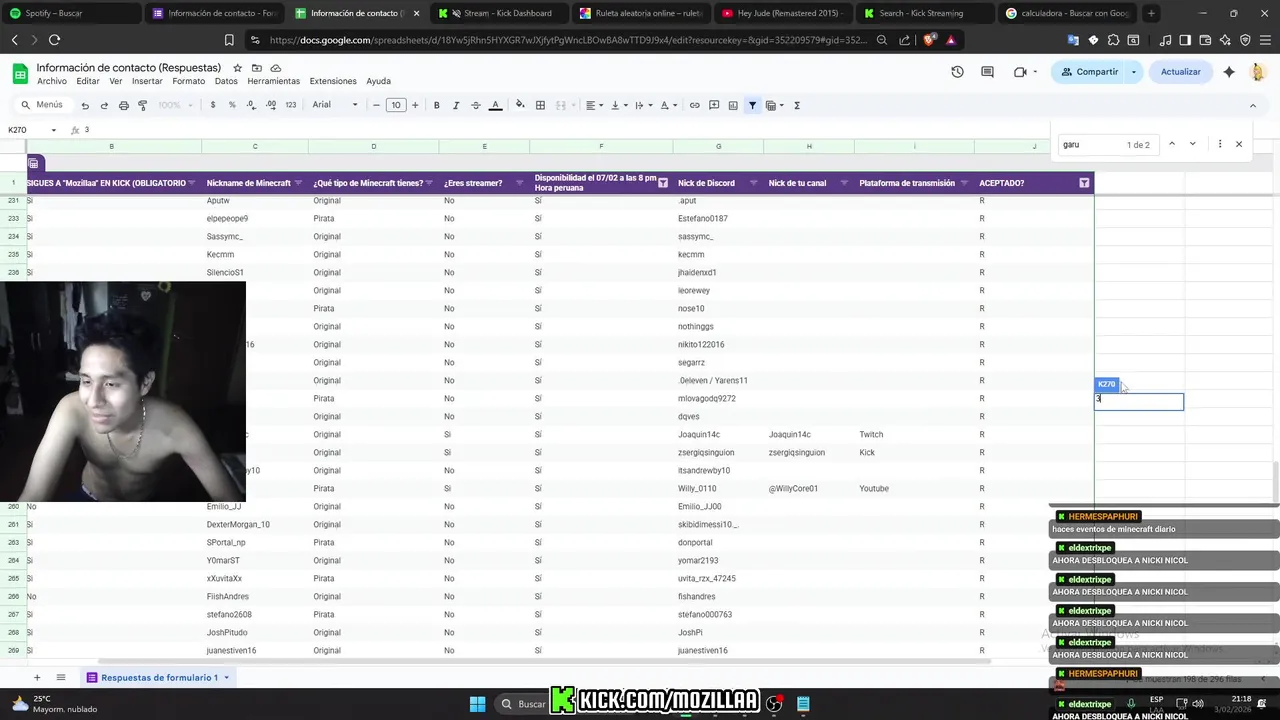The image size is (1280, 720).
Task: Go to previous search match arrow
Action: coord(1172,144)
